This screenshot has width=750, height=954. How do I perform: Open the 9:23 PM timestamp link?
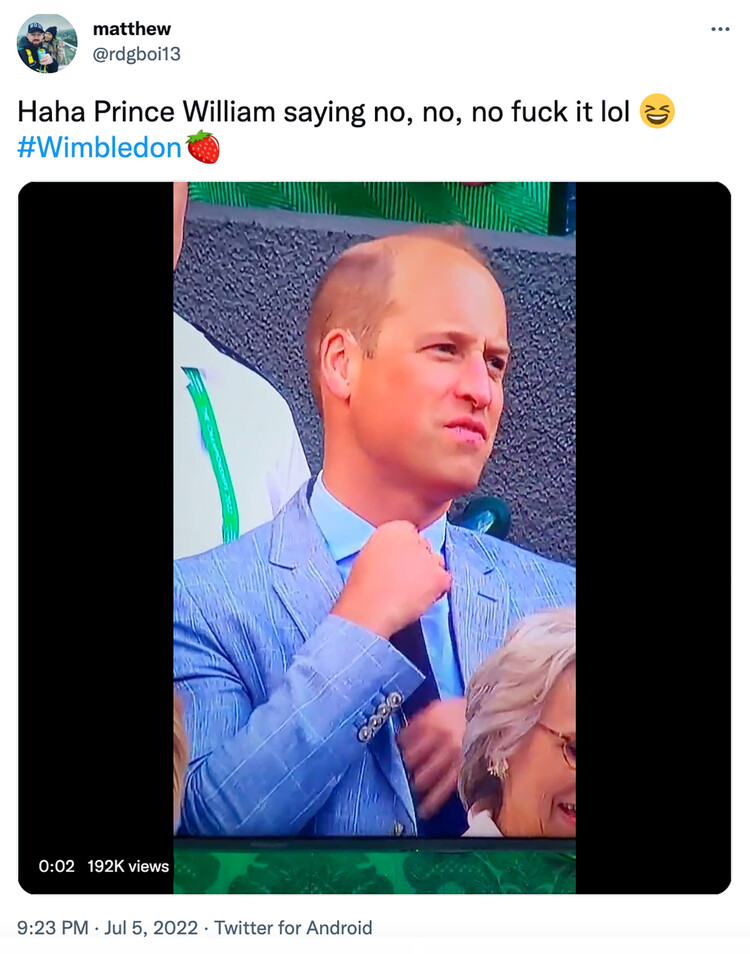[x=52, y=928]
